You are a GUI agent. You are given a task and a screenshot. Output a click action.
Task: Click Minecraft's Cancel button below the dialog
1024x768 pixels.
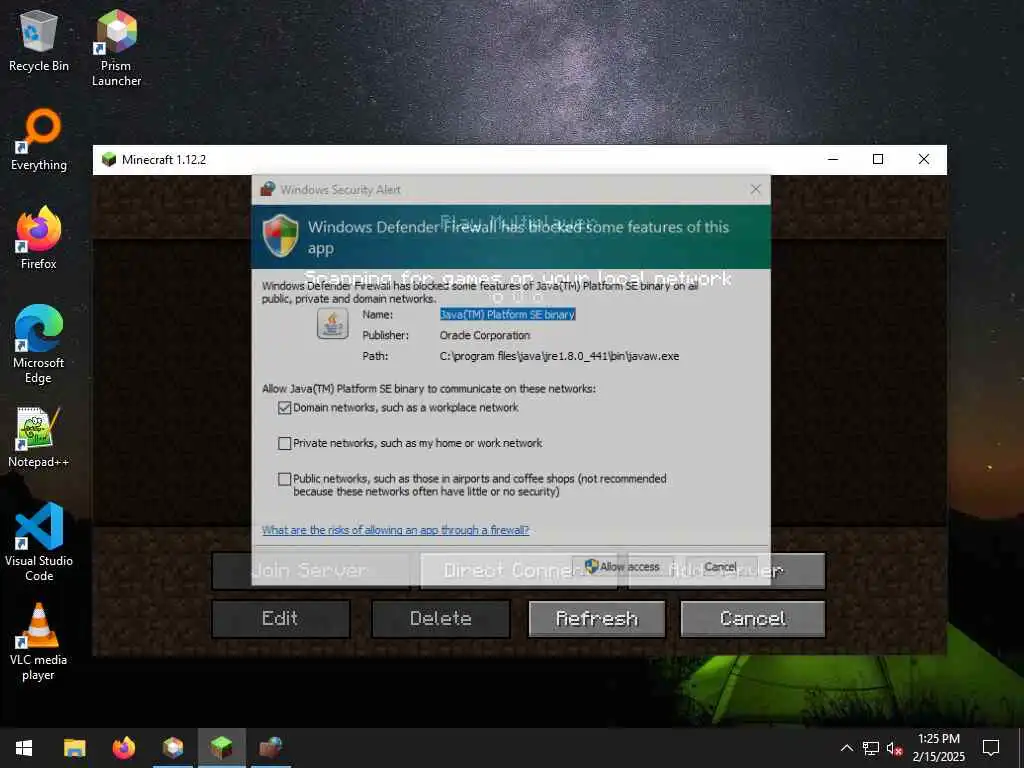point(753,618)
